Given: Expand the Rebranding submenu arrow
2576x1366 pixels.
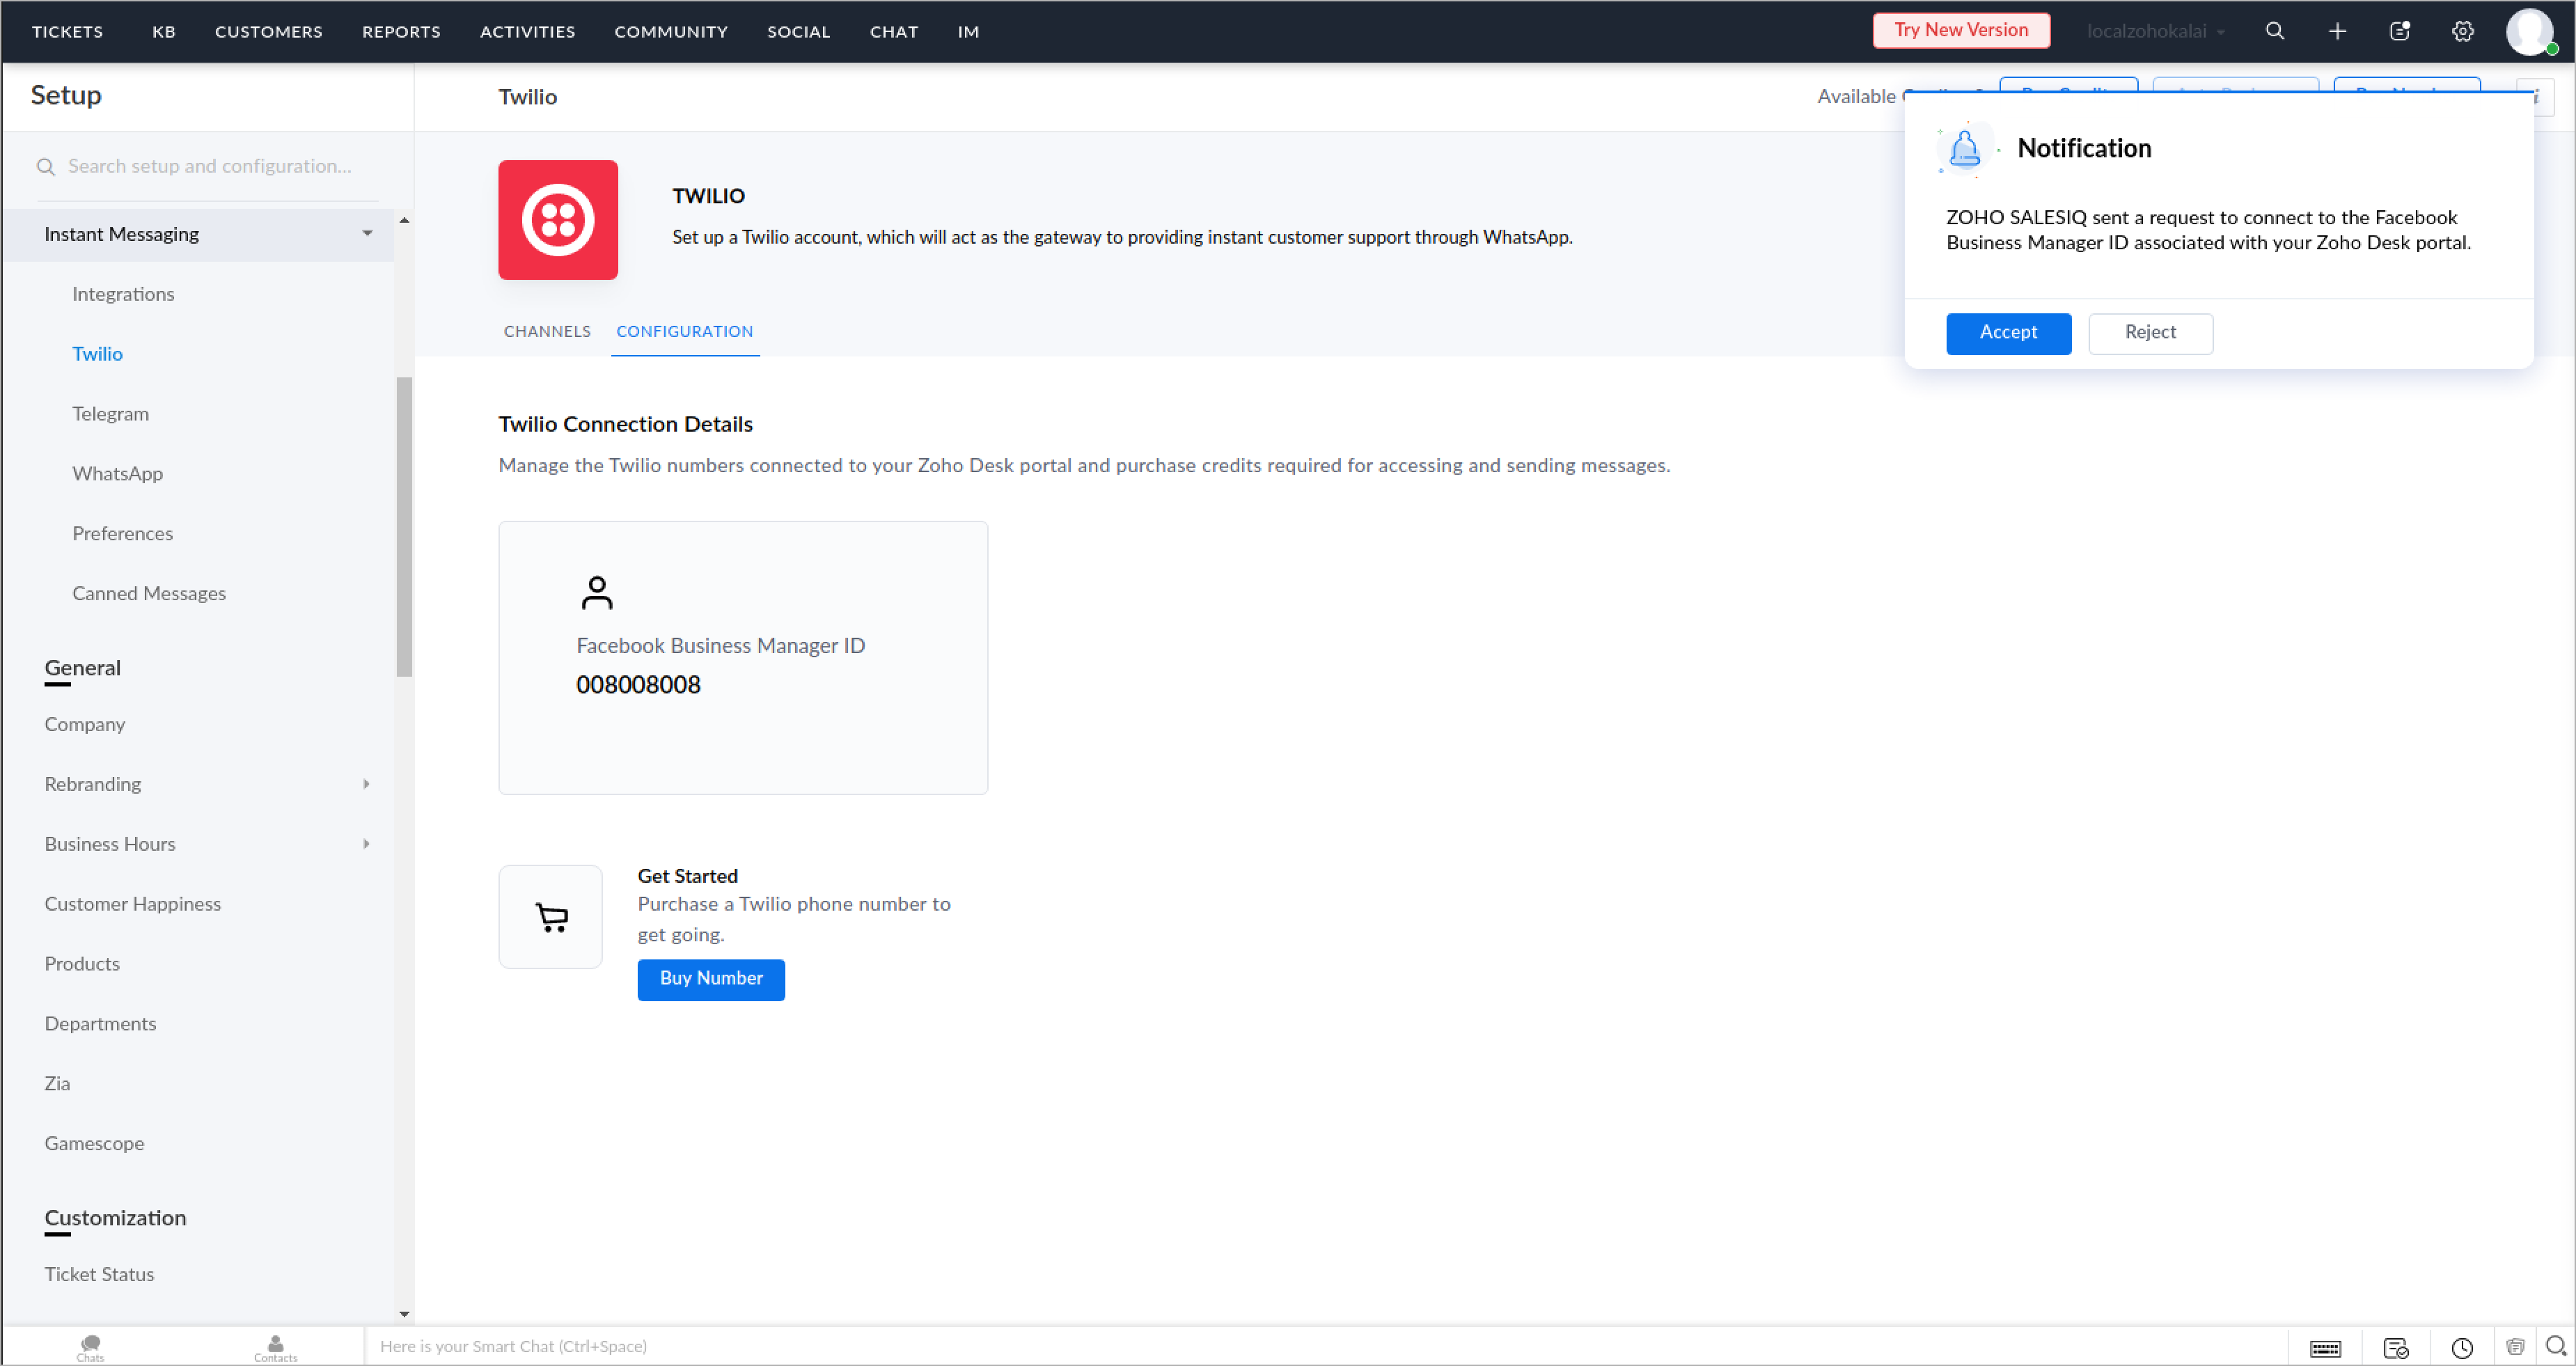Looking at the screenshot, I should (x=366, y=784).
